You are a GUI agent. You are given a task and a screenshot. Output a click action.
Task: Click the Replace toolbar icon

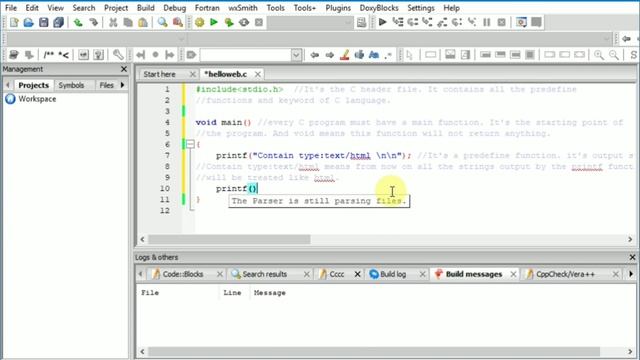(178, 22)
